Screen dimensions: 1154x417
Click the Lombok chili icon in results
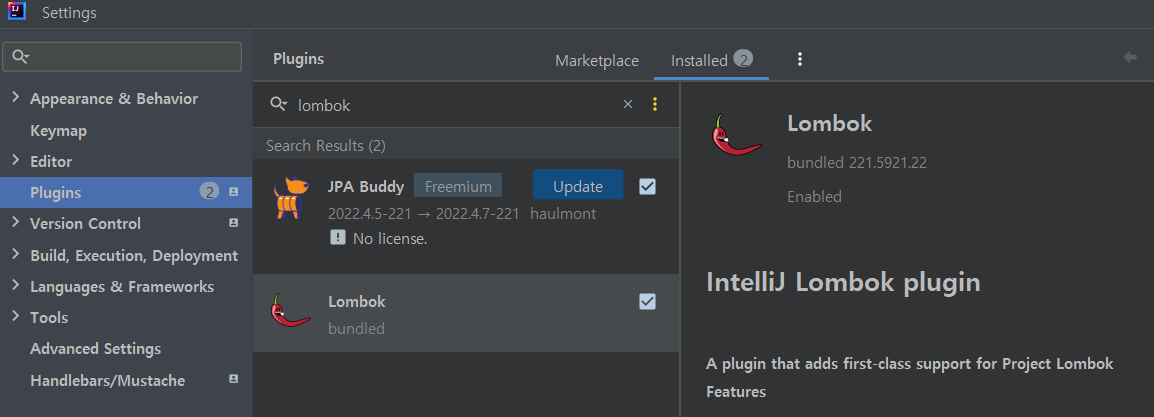289,311
